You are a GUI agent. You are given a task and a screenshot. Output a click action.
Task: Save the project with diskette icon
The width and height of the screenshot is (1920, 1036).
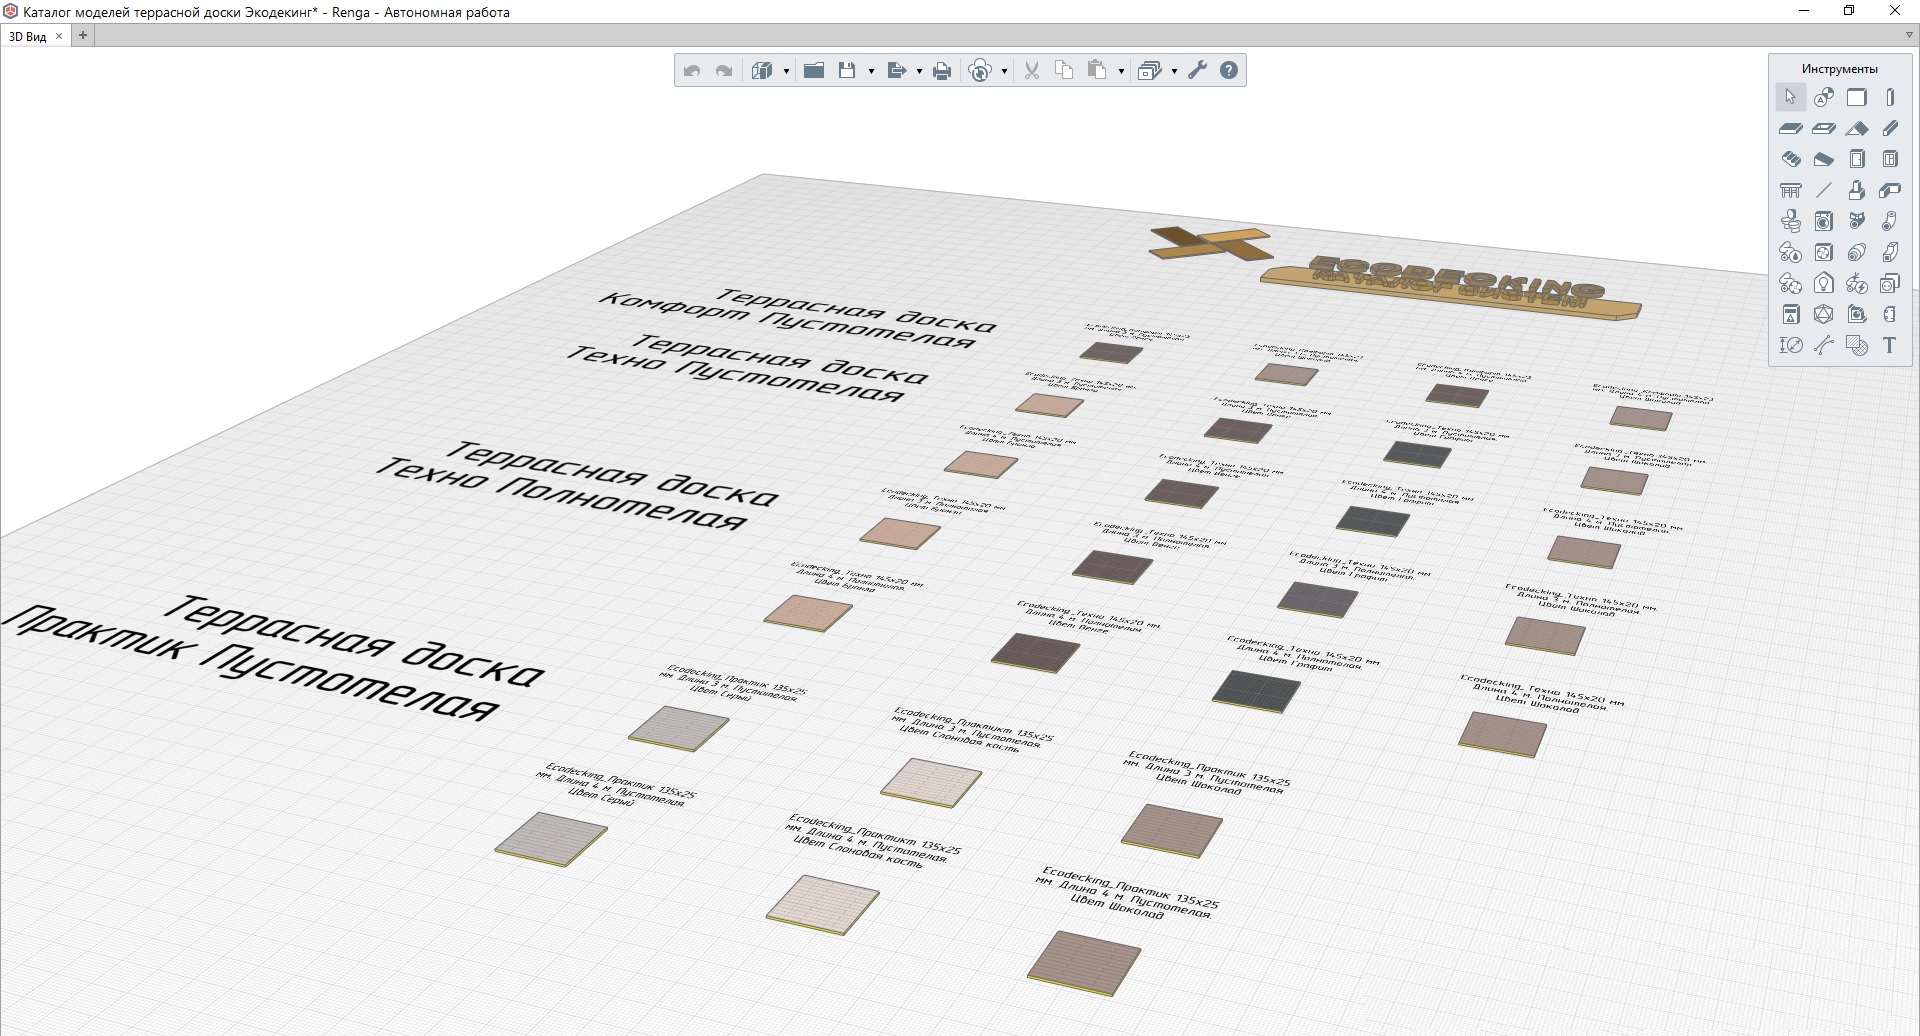click(x=847, y=70)
